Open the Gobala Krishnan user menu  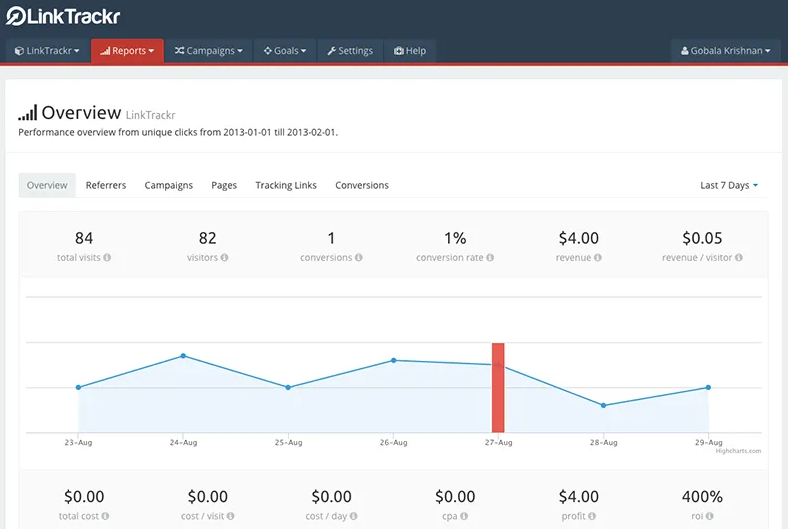pos(725,51)
